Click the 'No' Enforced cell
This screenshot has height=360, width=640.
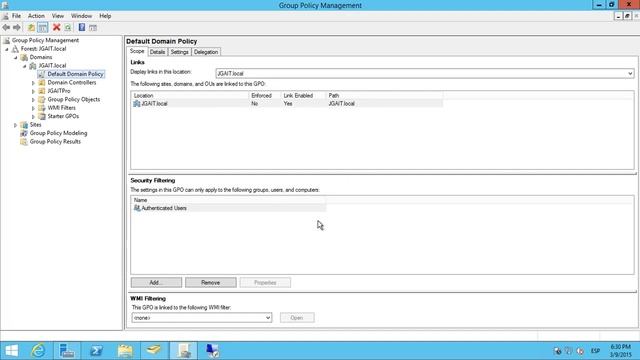[255, 104]
